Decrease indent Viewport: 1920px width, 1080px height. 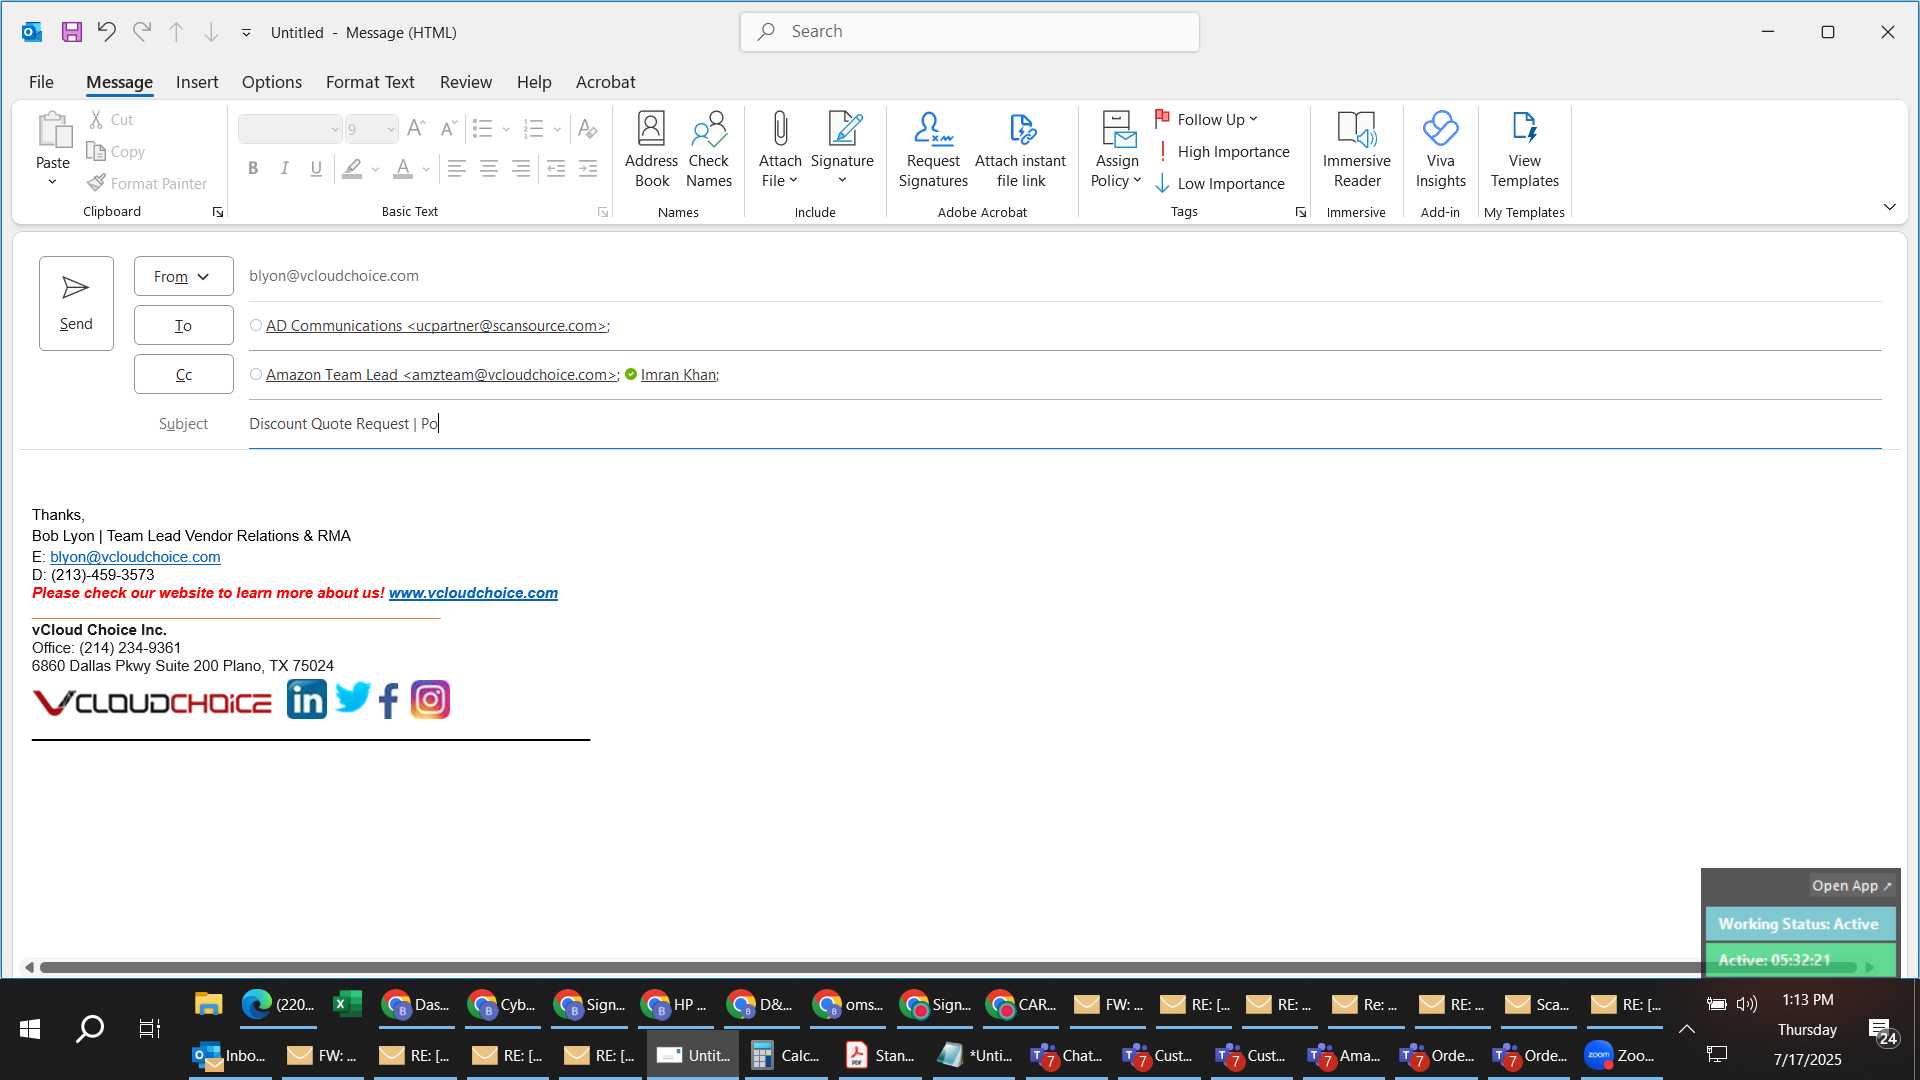click(556, 168)
